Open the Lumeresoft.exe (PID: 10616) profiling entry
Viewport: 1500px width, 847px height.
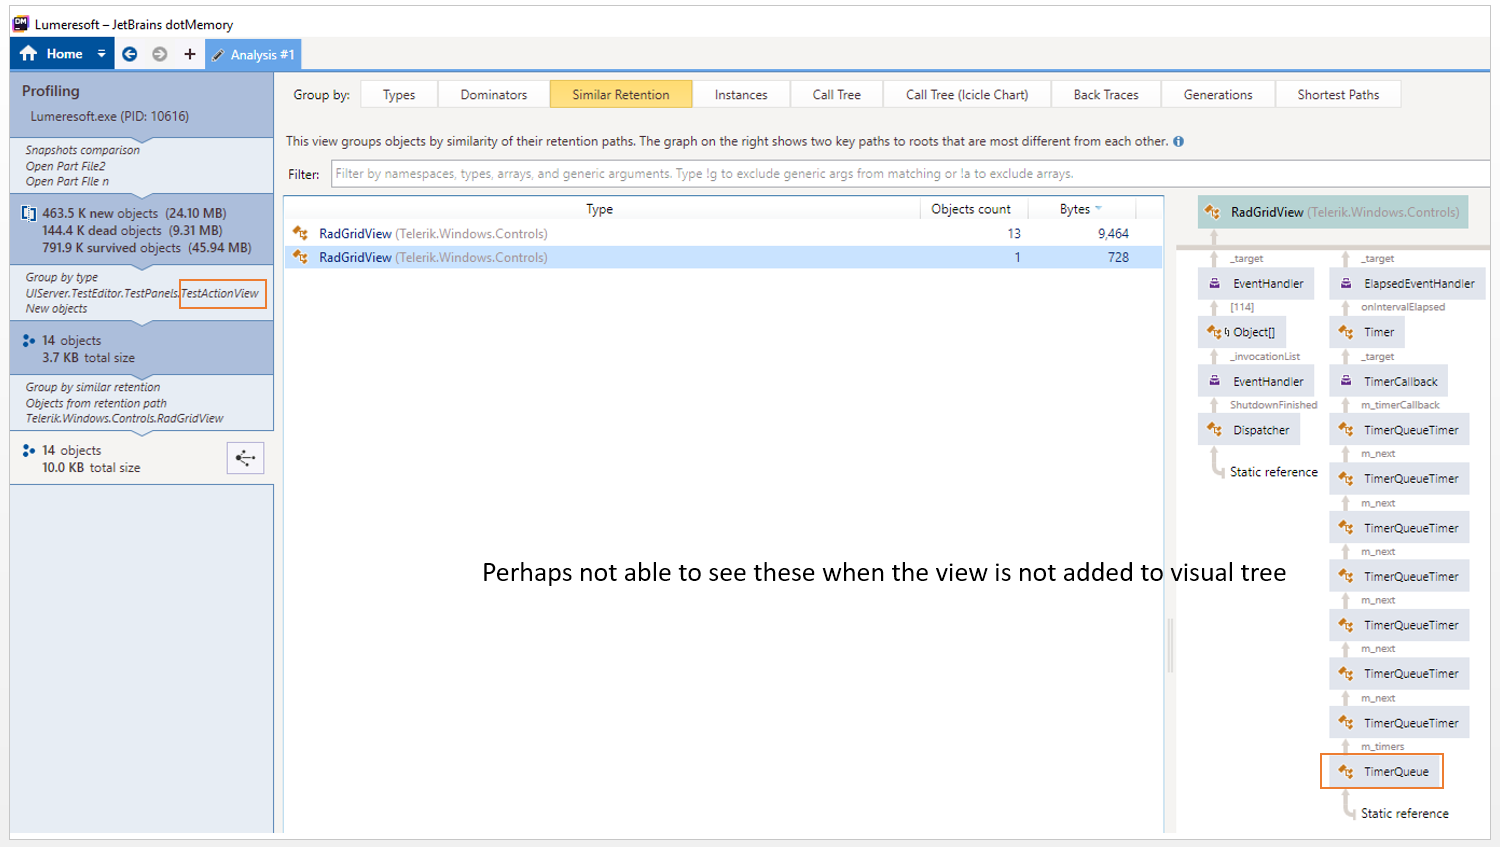109,116
